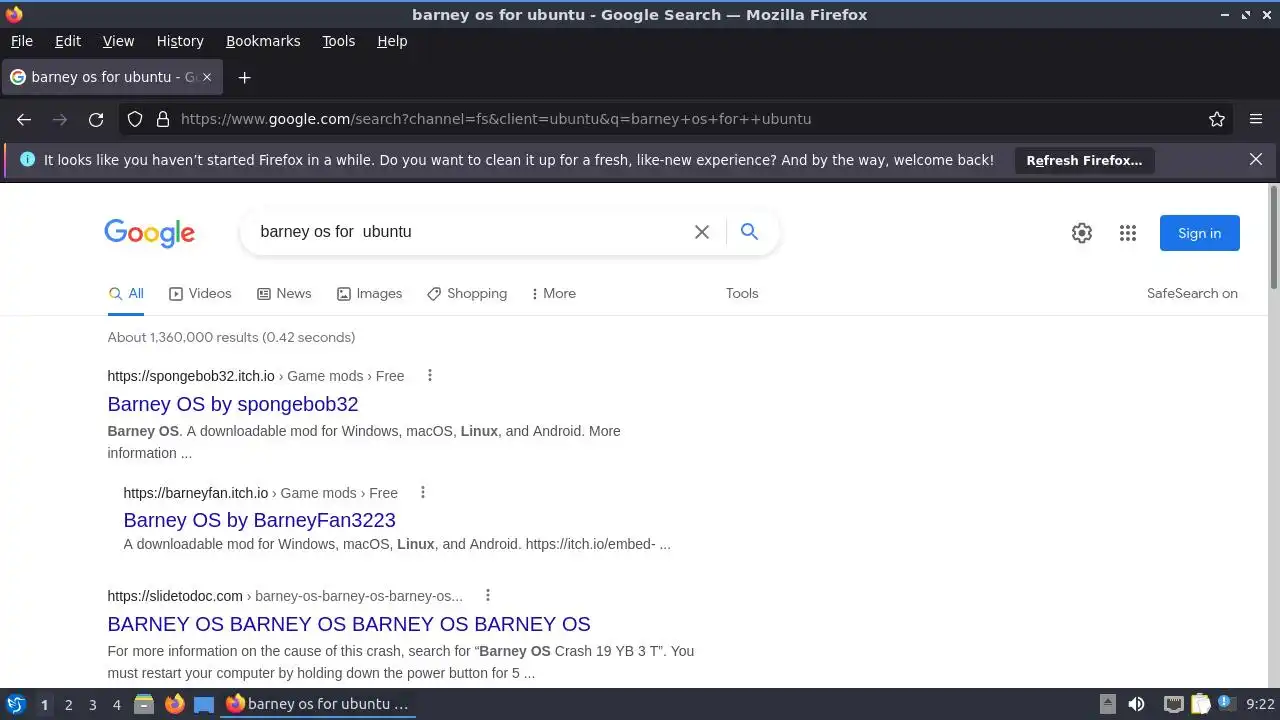Click the page vertical scrollbar thumb
1280x720 pixels.
click(1273, 236)
